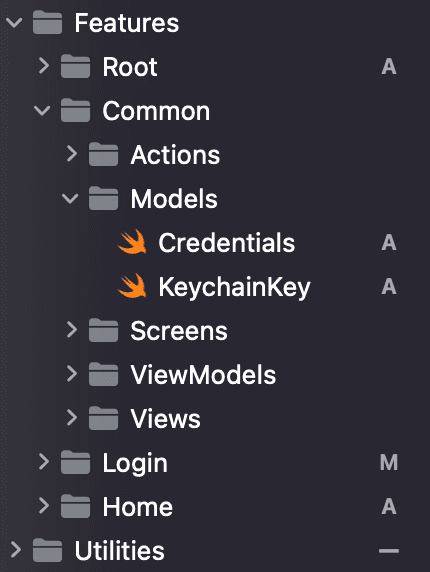Select the Features group label
This screenshot has height=572, width=430.
point(127,23)
